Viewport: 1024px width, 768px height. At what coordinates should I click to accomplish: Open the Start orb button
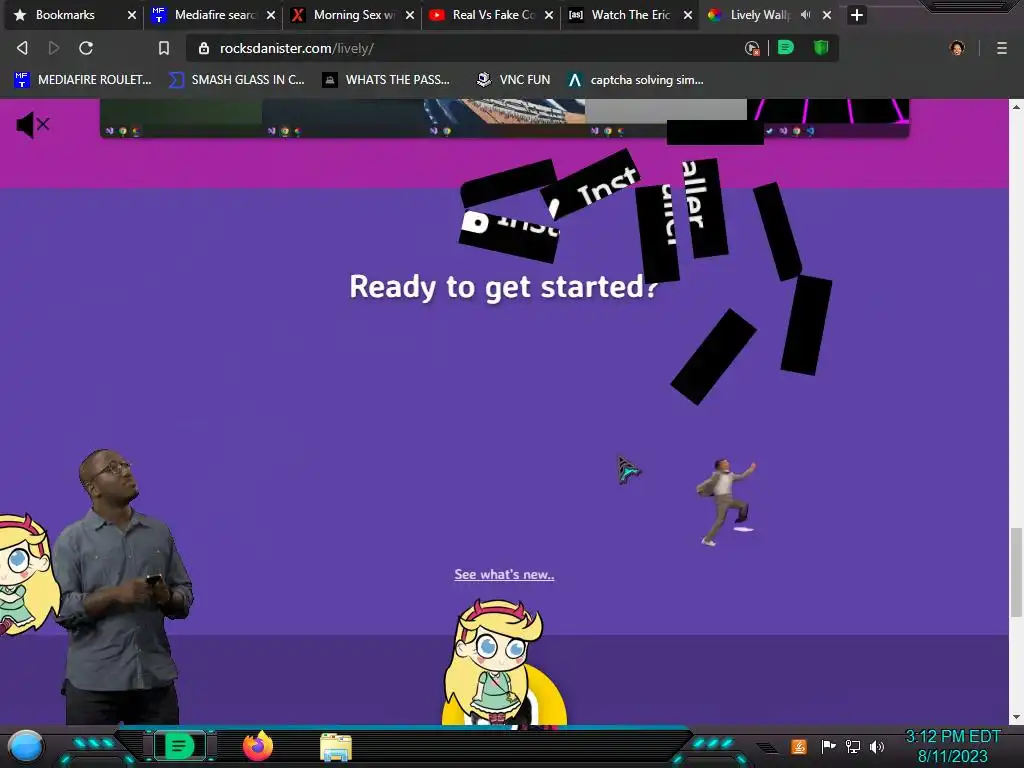tap(26, 746)
